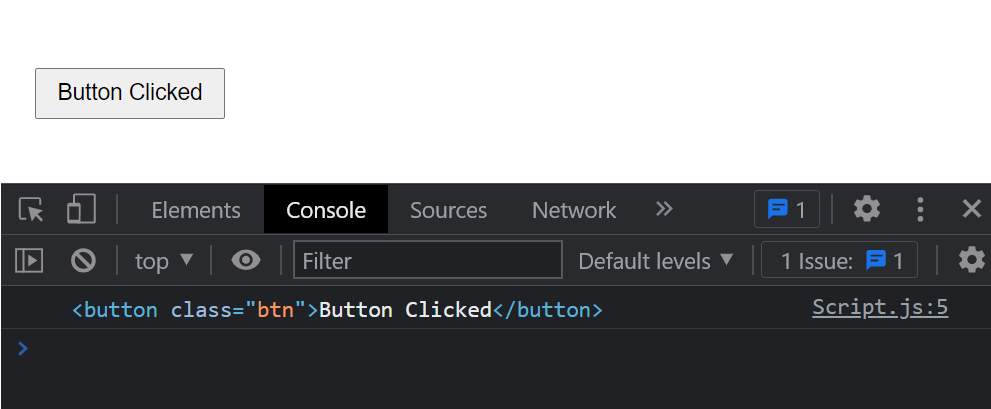Screen dimensions: 991x409
Task: Open DevTools settings gear in tab bar
Action: tap(866, 209)
